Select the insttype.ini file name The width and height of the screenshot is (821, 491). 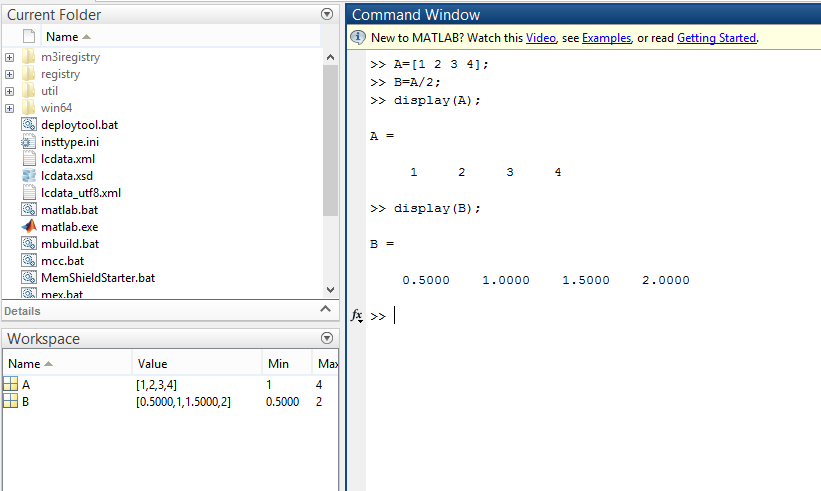(x=70, y=142)
